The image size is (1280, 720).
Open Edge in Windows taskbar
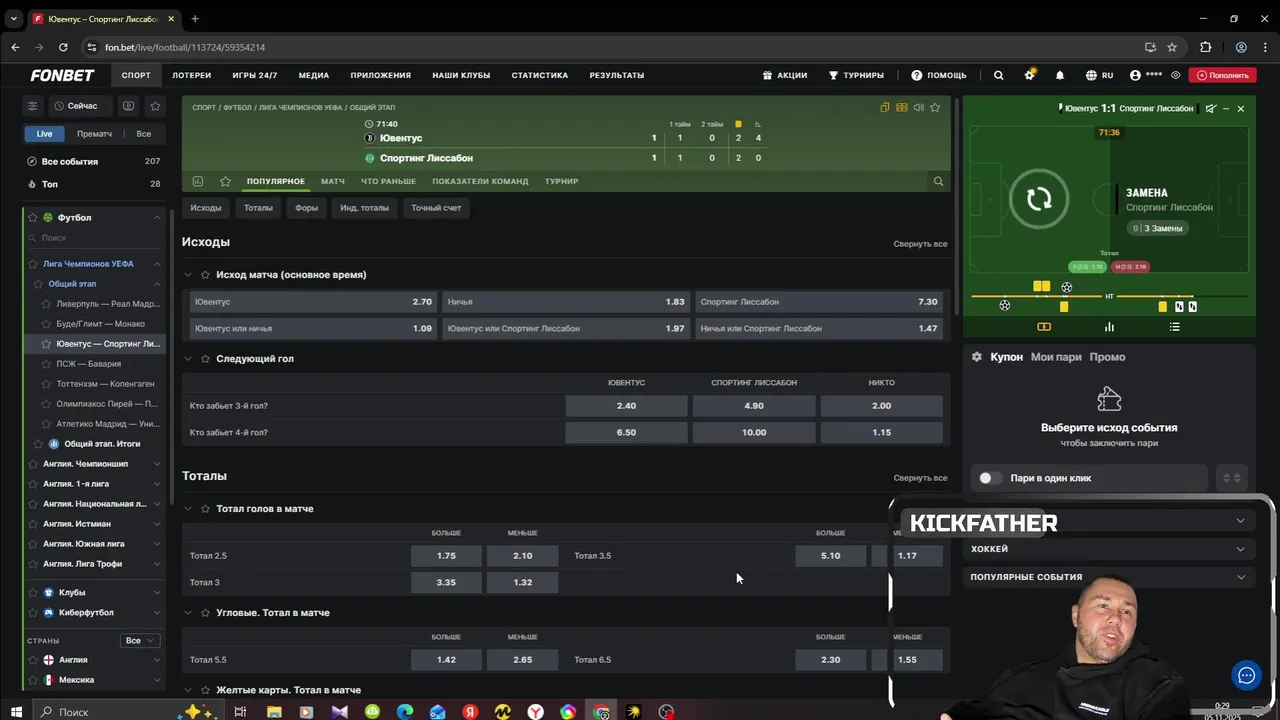[404, 712]
